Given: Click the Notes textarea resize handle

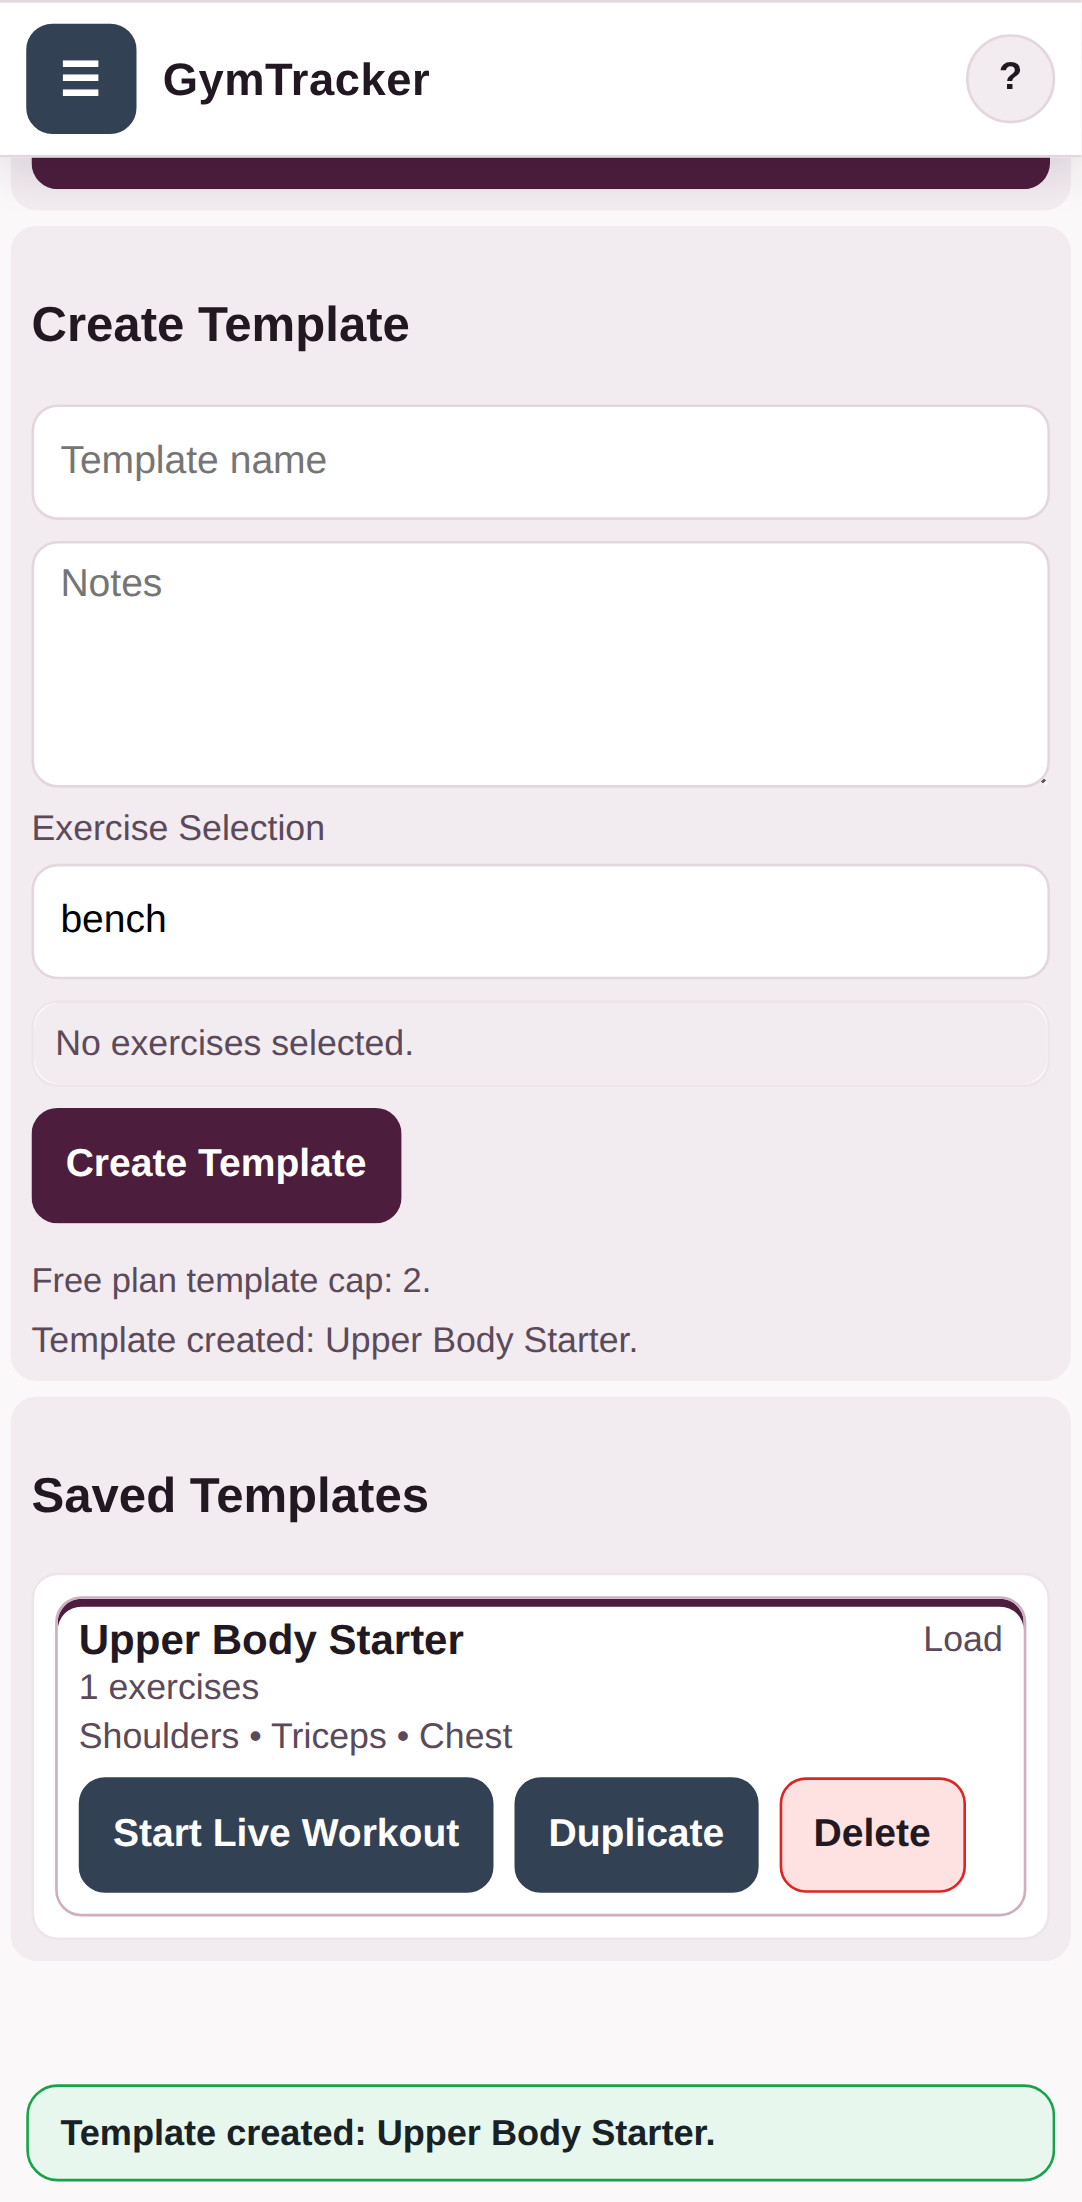Looking at the screenshot, I should pyautogui.click(x=1042, y=779).
